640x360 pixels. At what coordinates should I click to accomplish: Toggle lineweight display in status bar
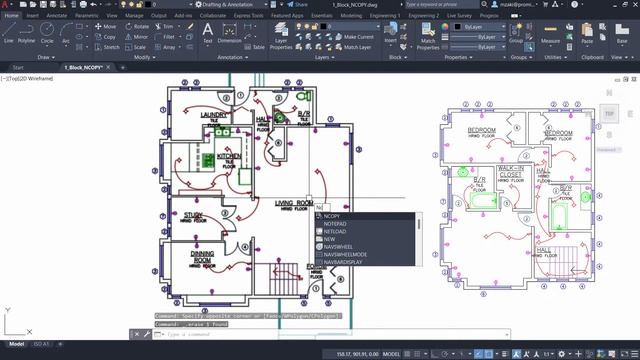pos(505,354)
